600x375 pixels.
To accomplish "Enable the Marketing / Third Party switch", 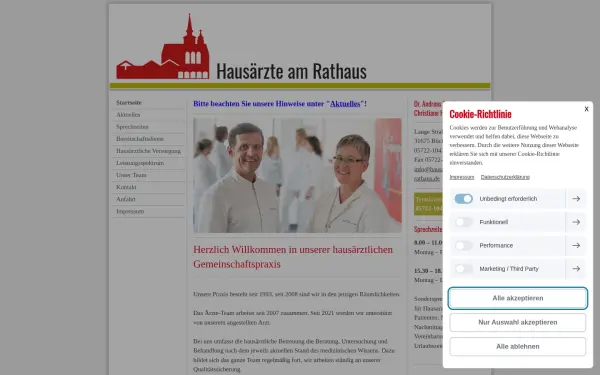I will pyautogui.click(x=463, y=269).
